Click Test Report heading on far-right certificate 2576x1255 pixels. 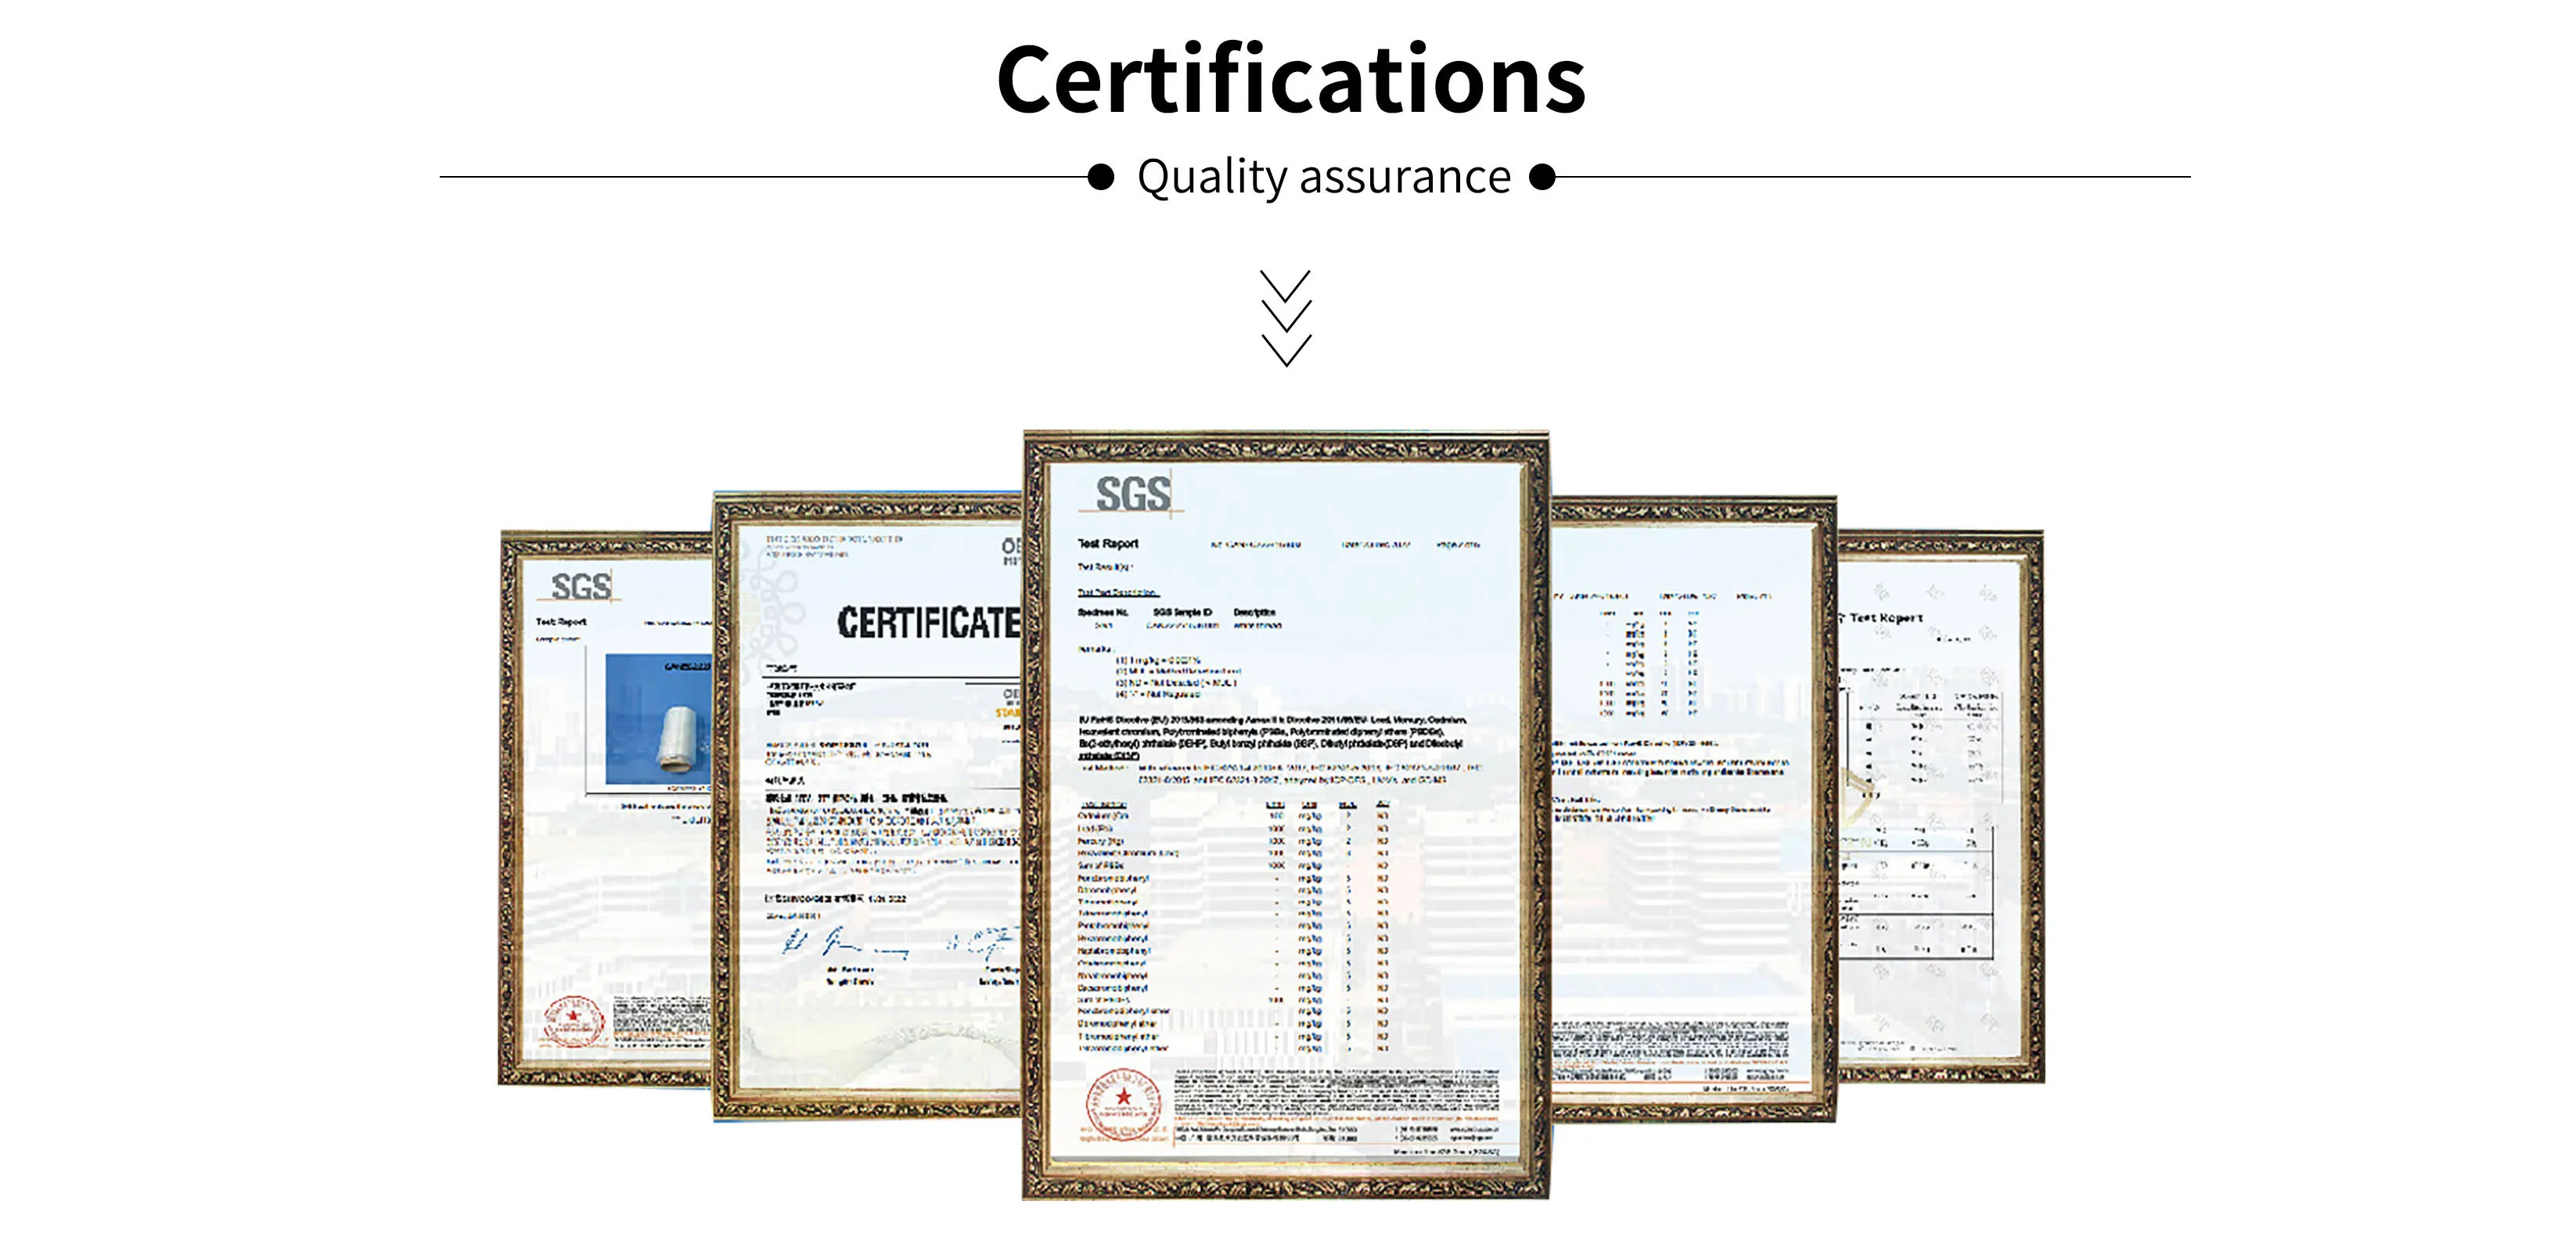[x=1886, y=618]
